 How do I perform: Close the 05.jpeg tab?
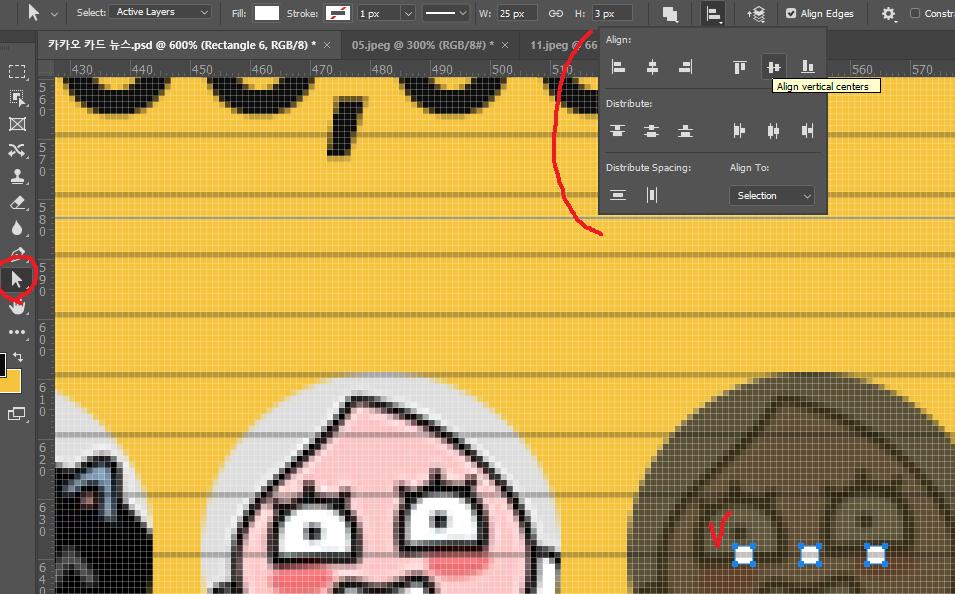point(505,45)
